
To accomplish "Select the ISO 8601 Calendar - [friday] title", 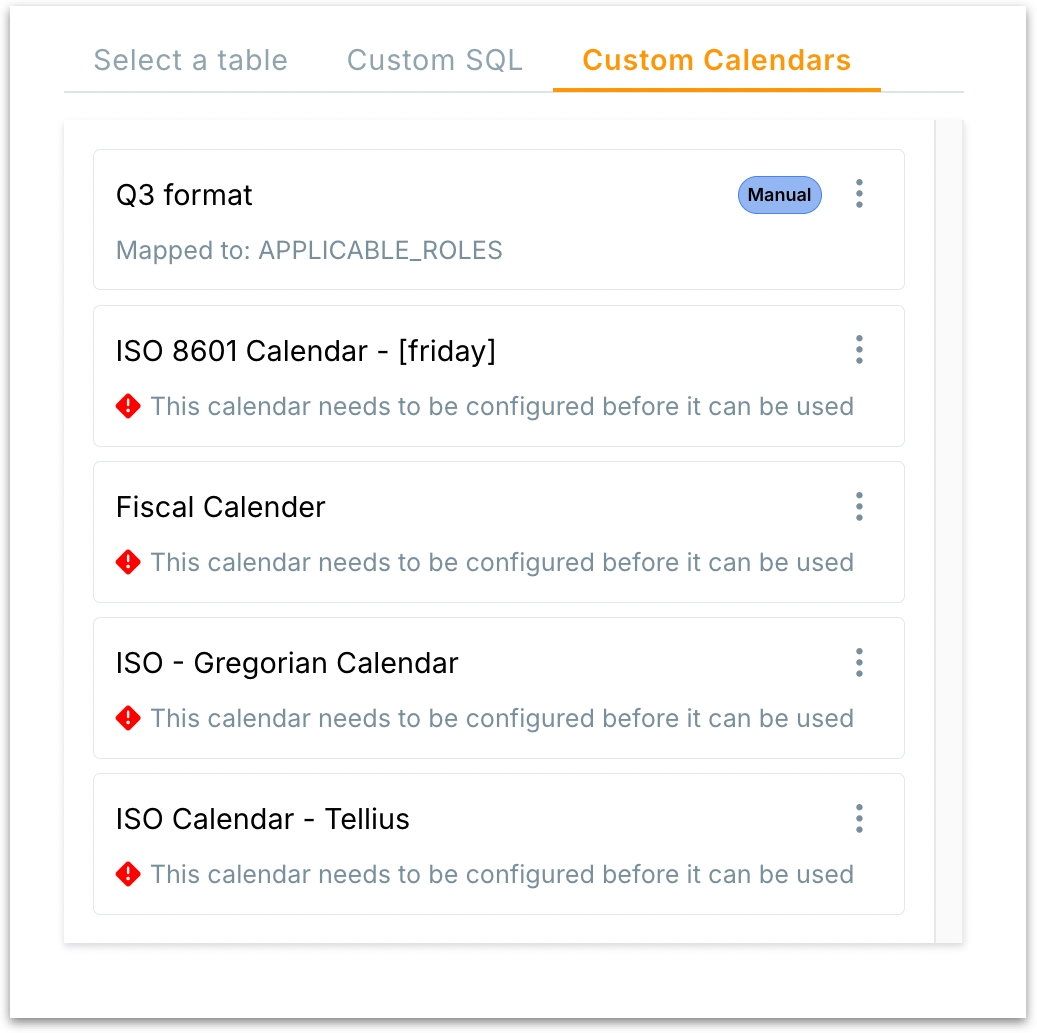I will (305, 351).
